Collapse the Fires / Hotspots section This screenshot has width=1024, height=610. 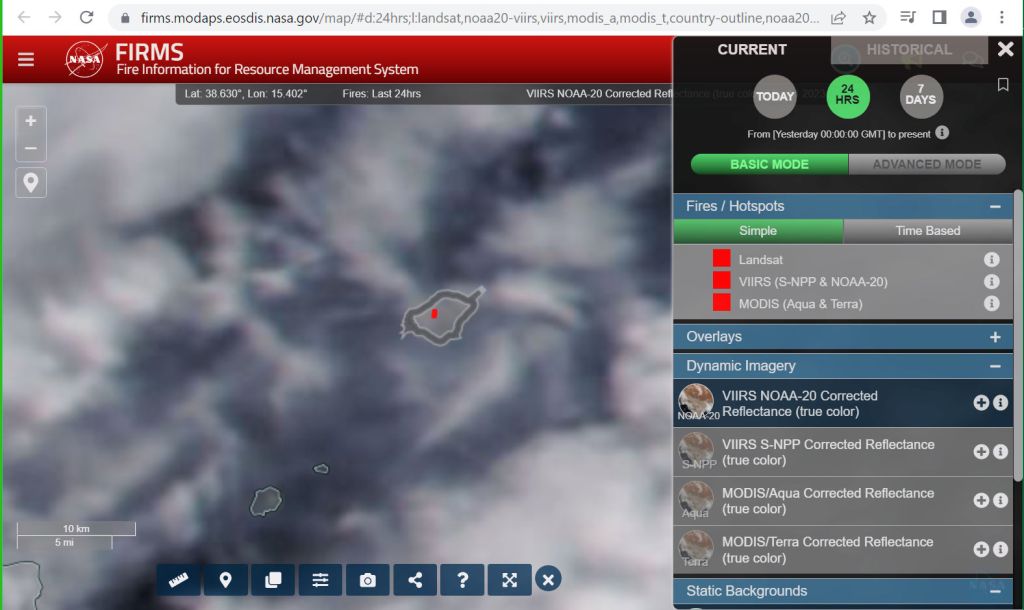994,207
